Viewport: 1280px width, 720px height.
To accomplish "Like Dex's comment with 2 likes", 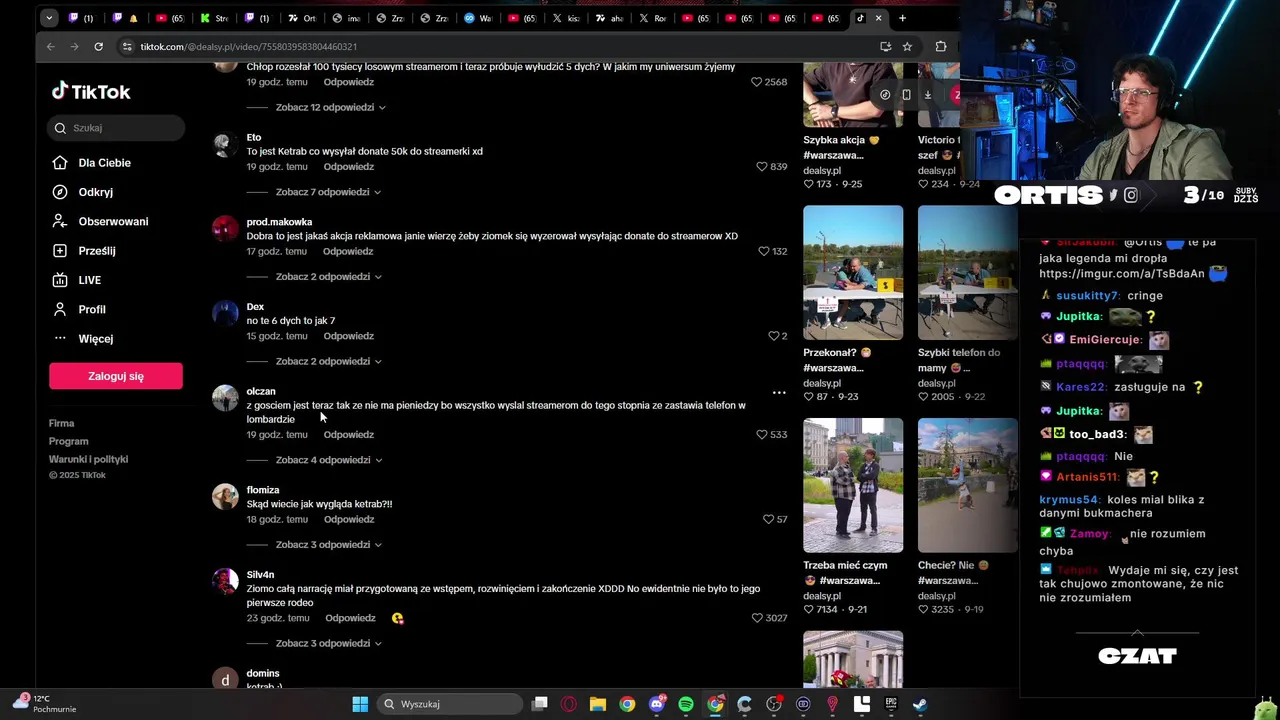I will [x=773, y=336].
